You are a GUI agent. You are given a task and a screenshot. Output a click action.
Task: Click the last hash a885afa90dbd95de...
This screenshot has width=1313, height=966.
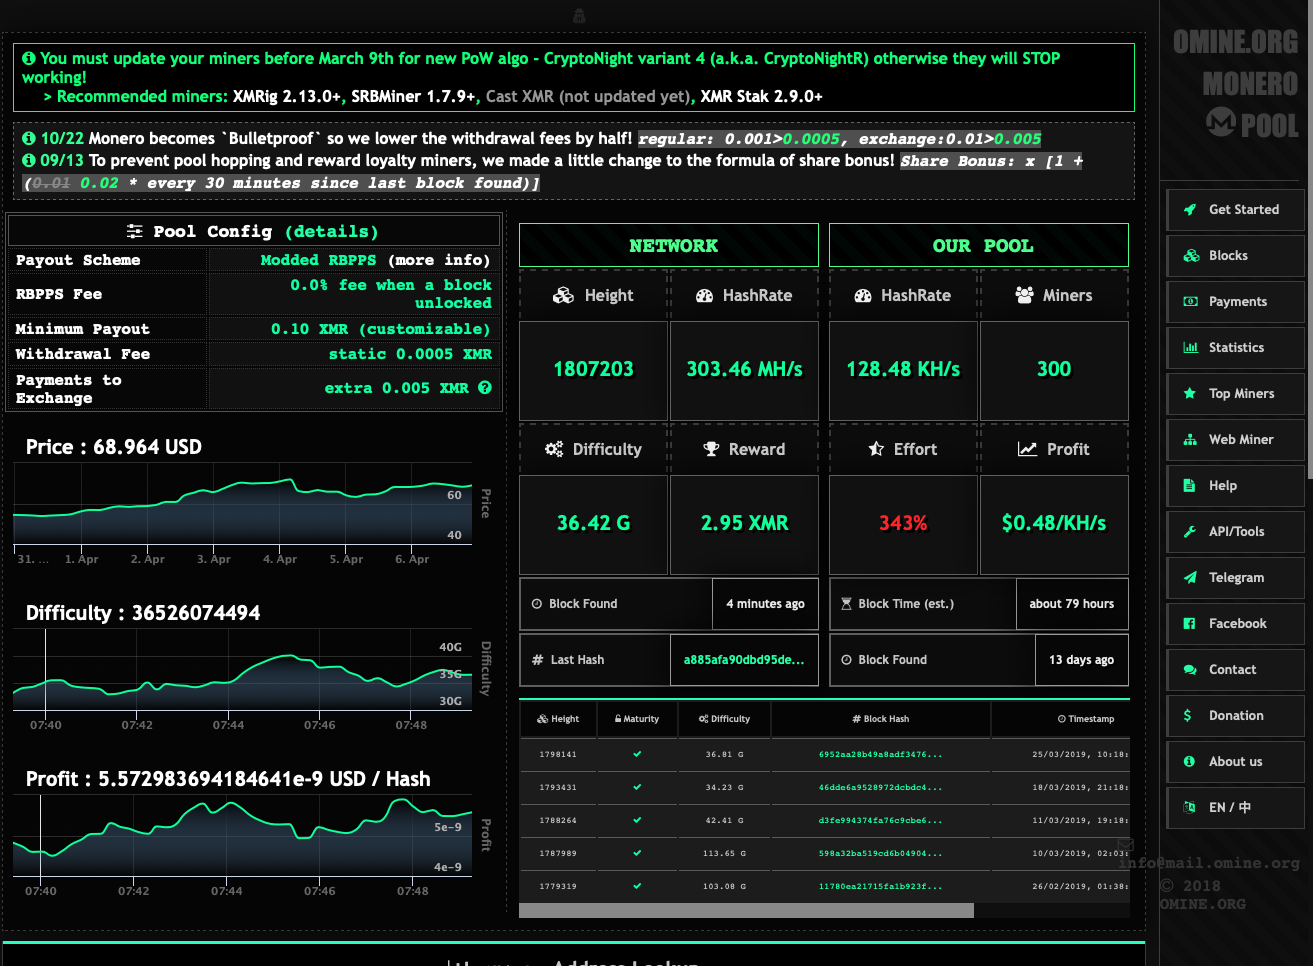pyautogui.click(x=744, y=660)
